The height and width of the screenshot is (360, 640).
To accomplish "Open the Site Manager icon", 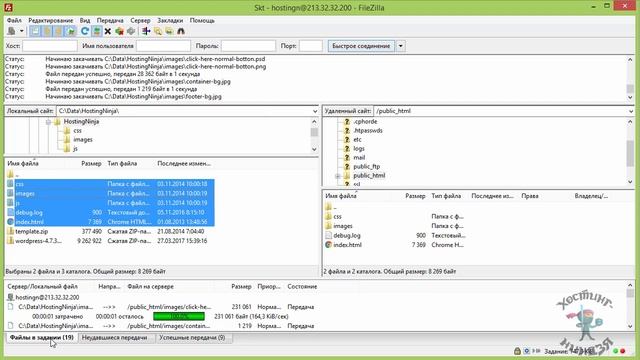I will point(11,31).
